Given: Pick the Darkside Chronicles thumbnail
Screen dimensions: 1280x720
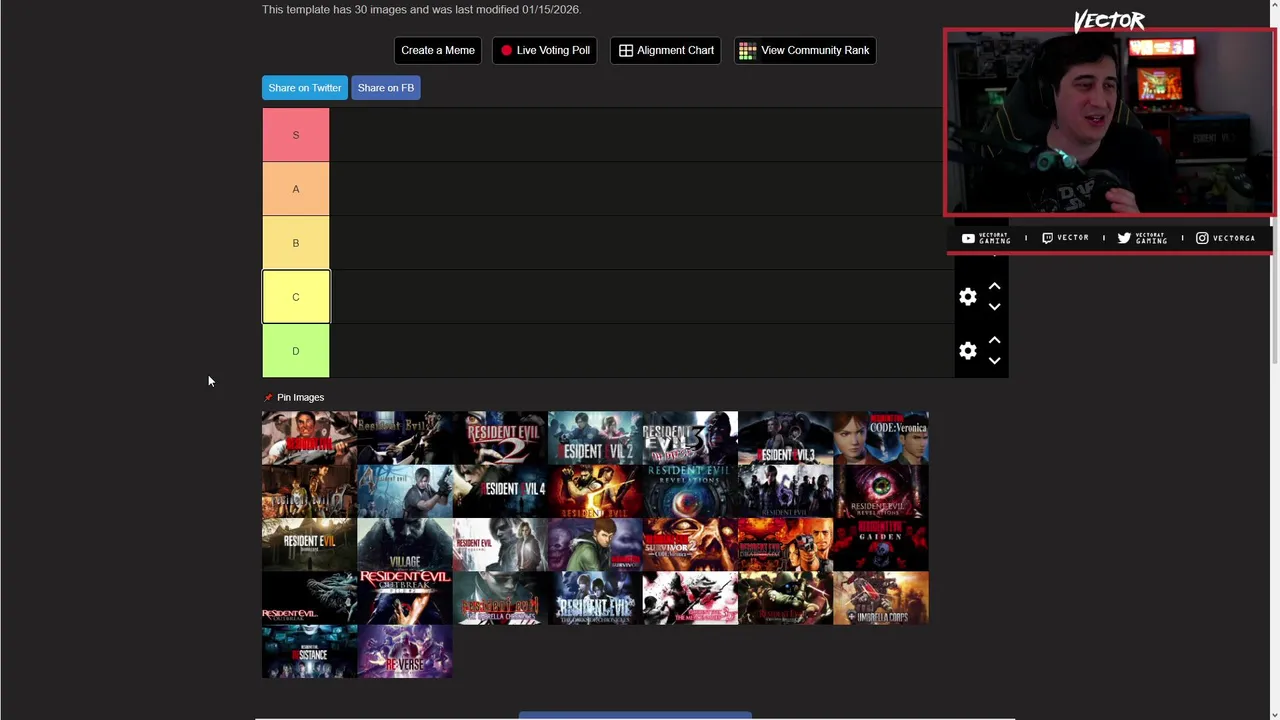Looking at the screenshot, I should click(595, 598).
